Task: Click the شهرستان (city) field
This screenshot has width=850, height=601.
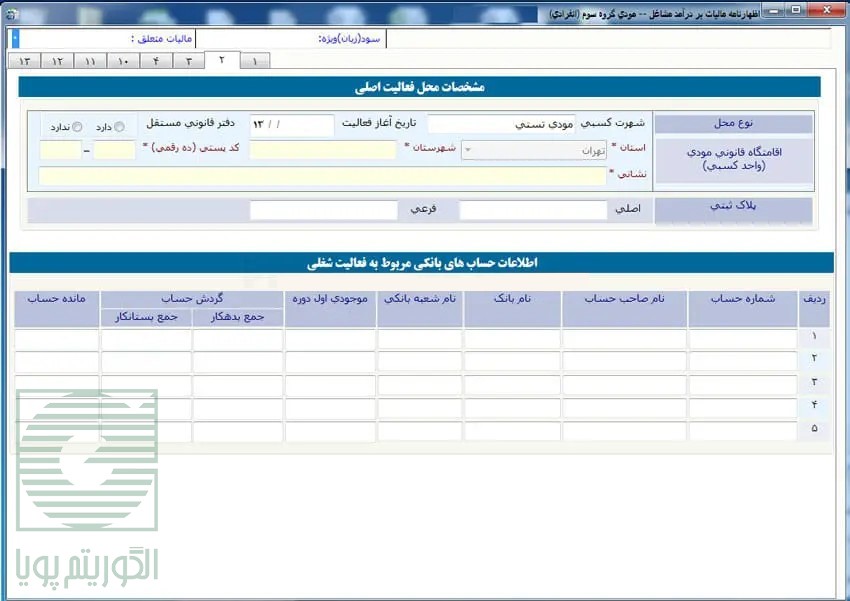Action: click(322, 150)
